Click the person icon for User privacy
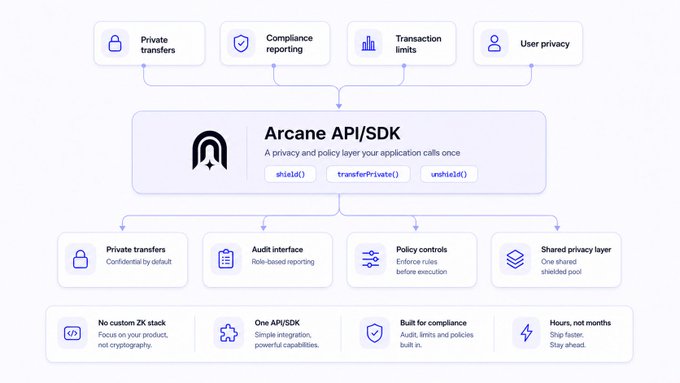 [494, 43]
